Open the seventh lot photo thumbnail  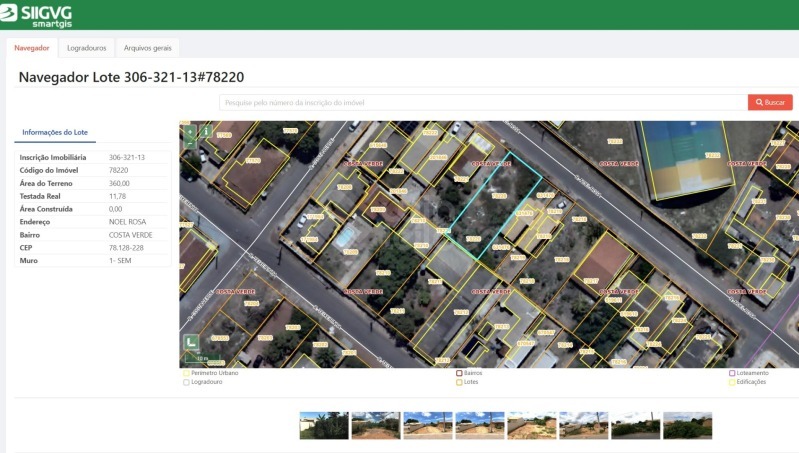636,425
